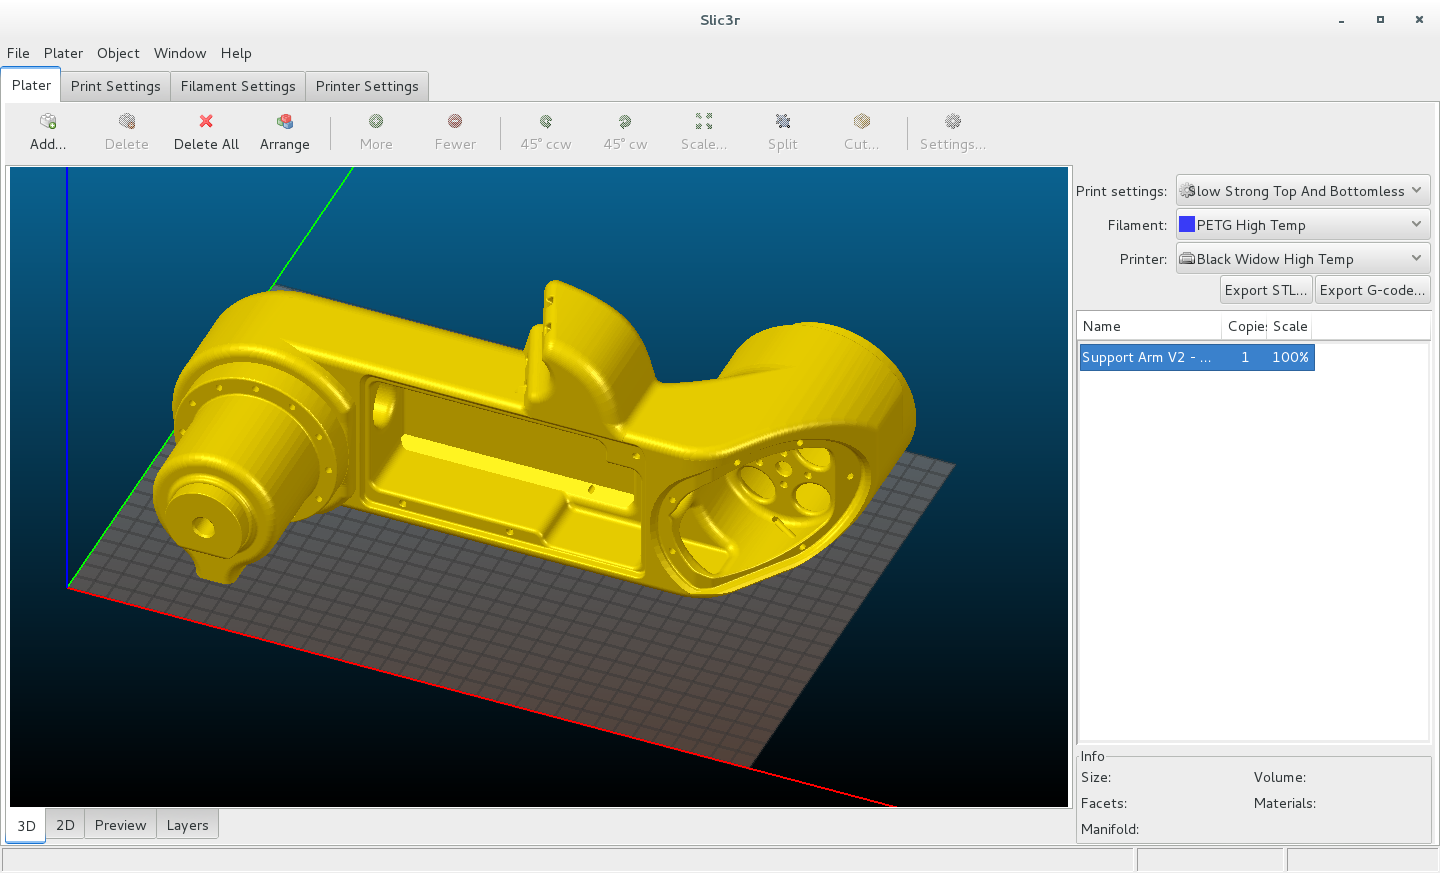Click the More copies icon
The image size is (1440, 873).
376,122
